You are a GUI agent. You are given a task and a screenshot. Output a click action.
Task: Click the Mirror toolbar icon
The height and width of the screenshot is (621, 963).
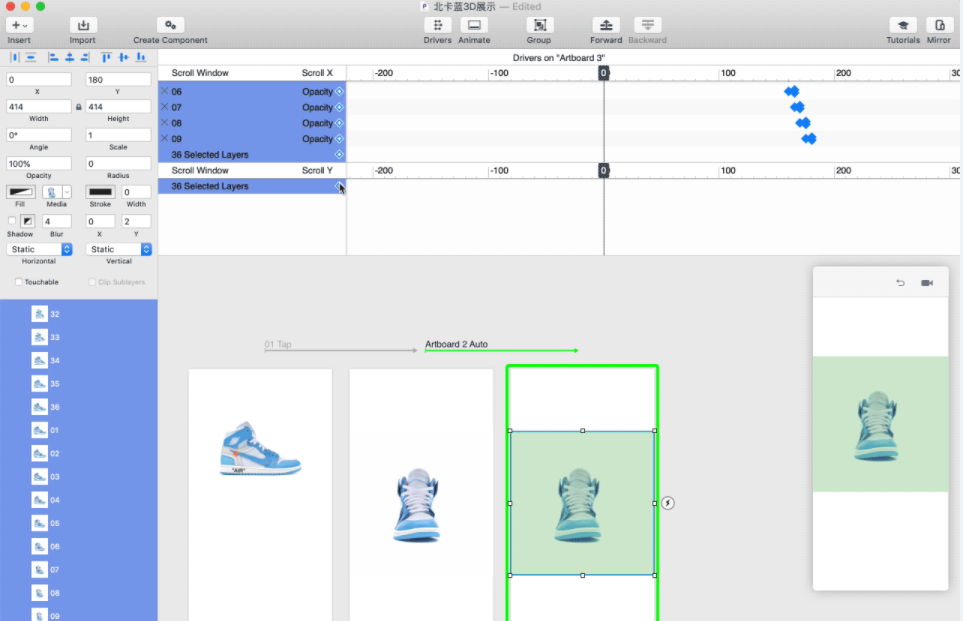click(939, 25)
